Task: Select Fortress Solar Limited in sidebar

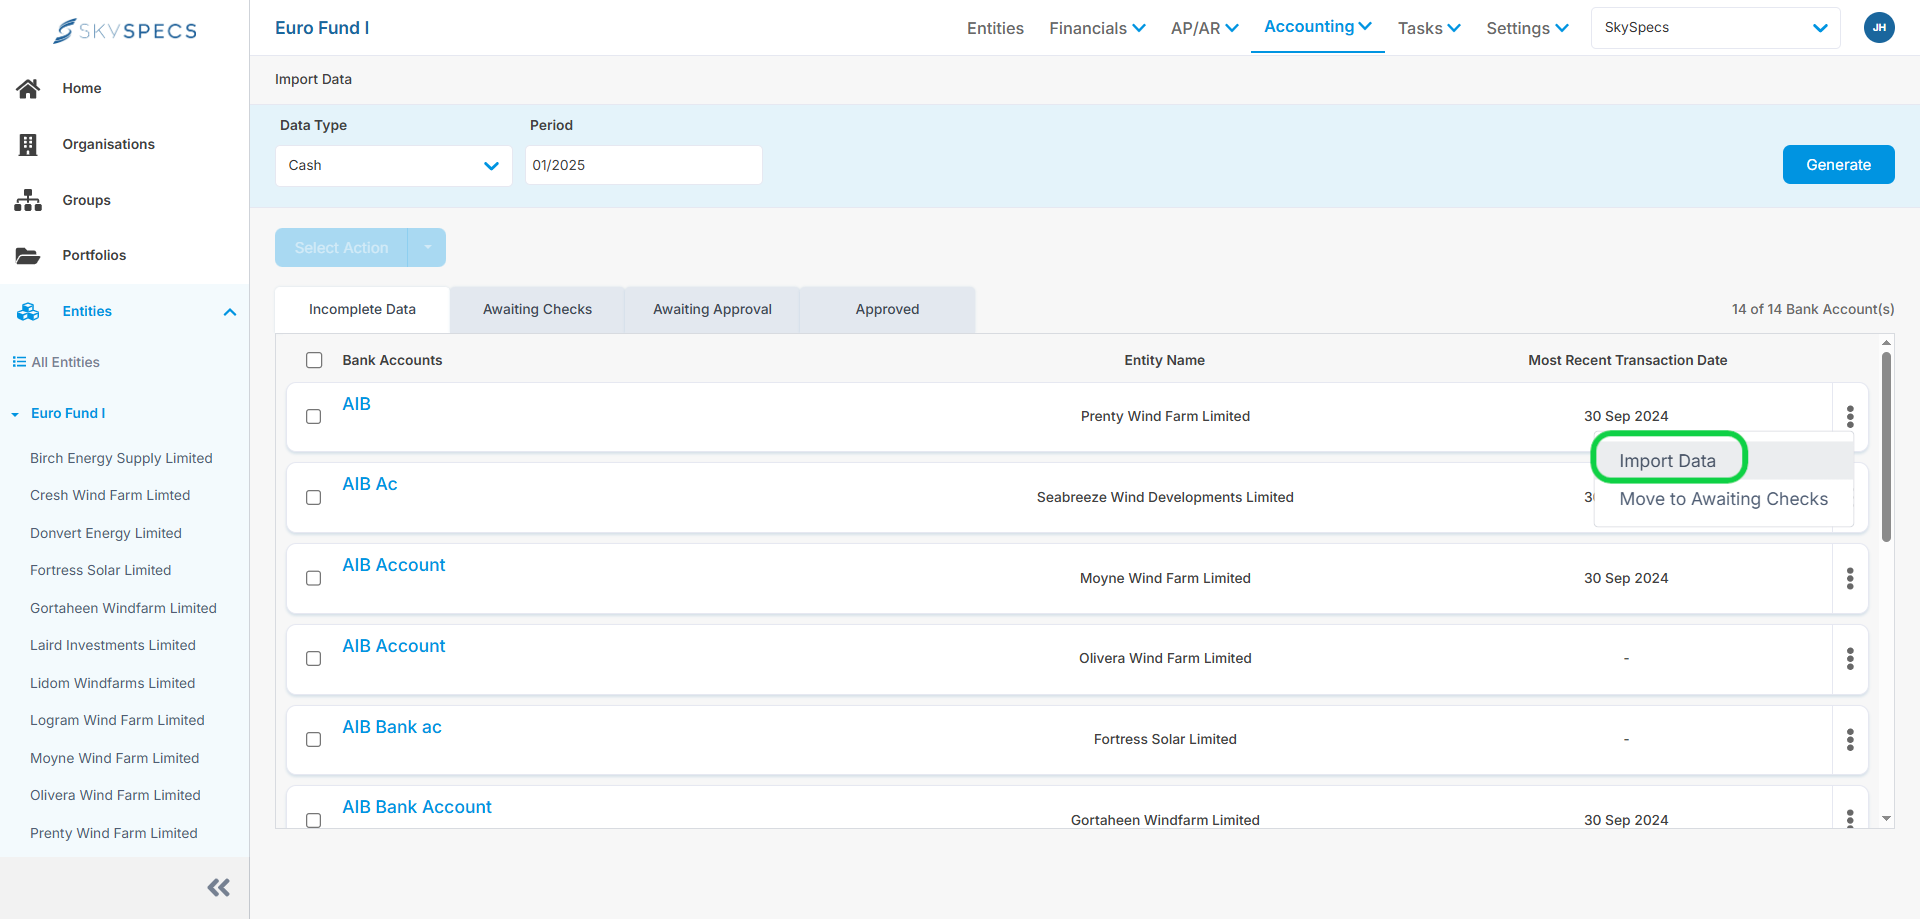Action: point(100,570)
